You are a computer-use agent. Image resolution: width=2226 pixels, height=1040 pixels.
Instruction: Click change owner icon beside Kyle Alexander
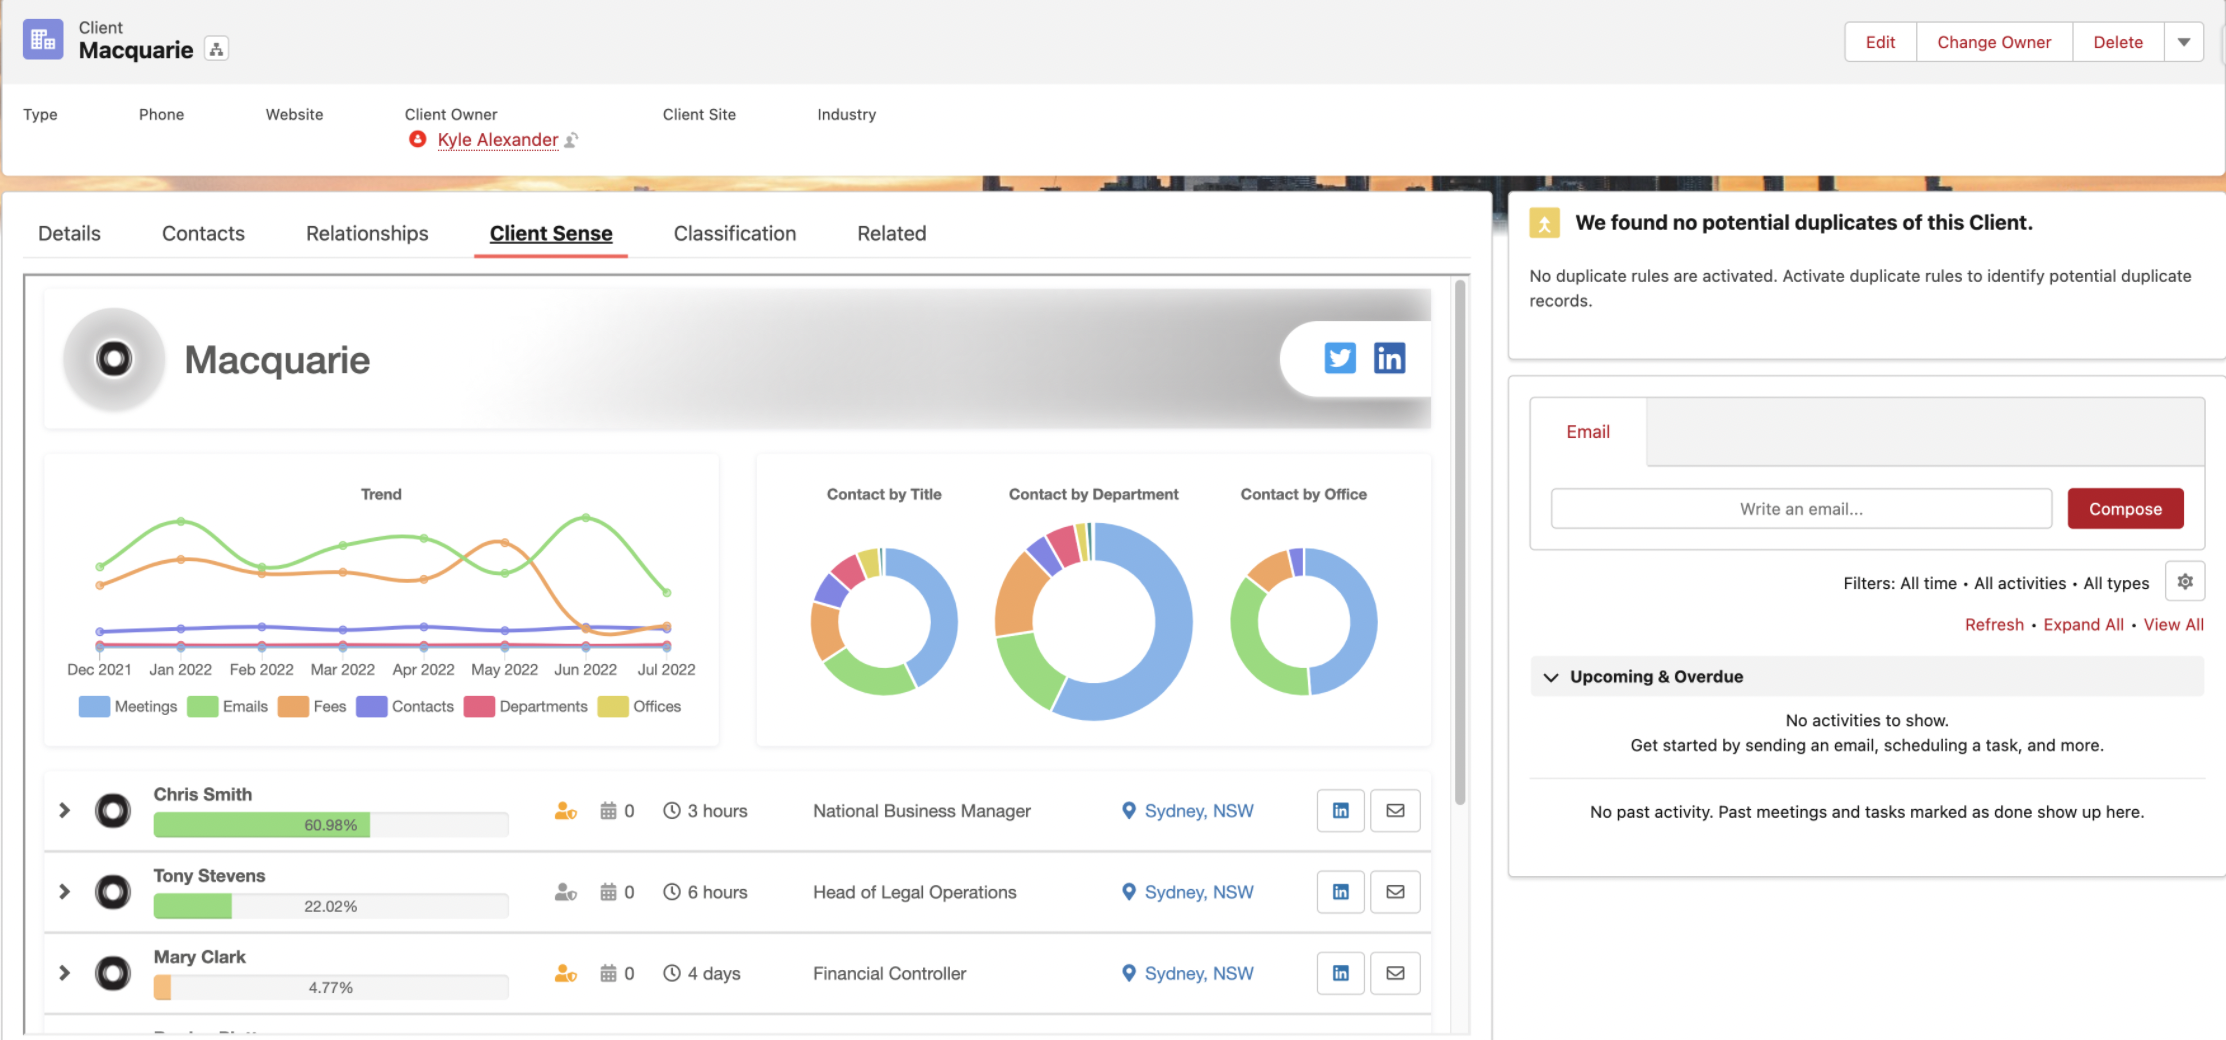(x=571, y=140)
